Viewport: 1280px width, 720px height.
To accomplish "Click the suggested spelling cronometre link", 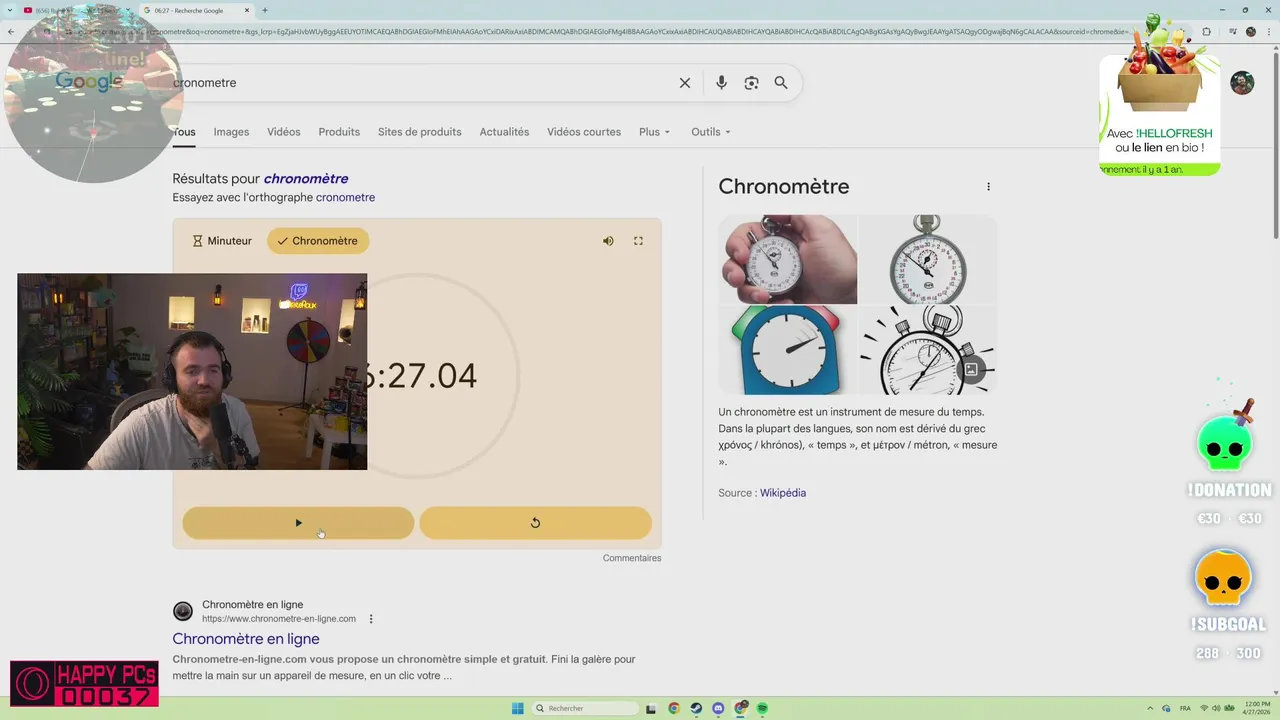I will tap(345, 198).
